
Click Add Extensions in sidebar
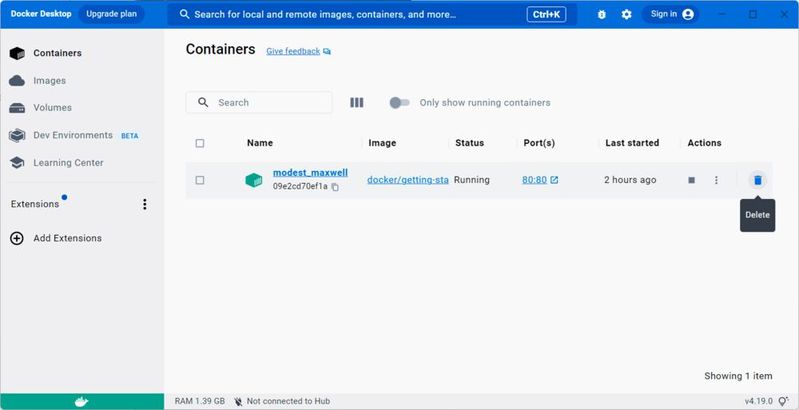click(67, 238)
